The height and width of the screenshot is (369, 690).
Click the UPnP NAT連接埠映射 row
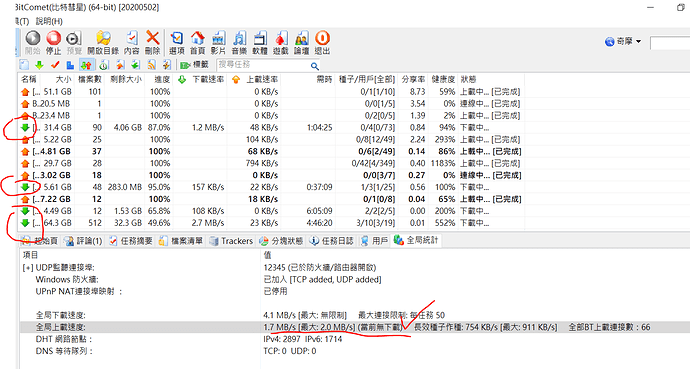pos(355,291)
